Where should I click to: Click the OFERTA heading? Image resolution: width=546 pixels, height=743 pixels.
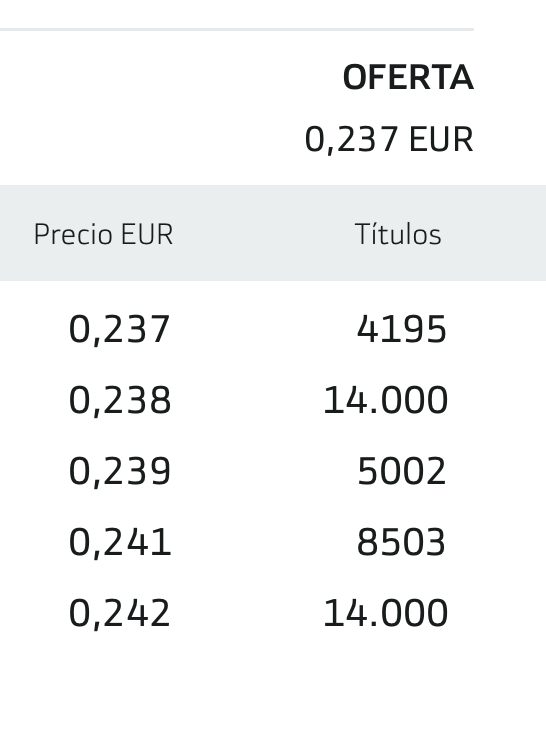408,77
